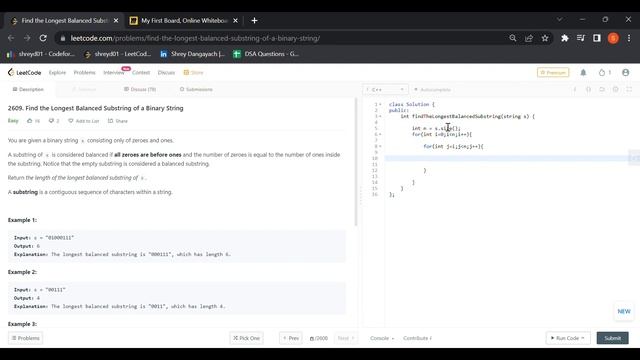Viewport: 640px width, 360px height.
Task: Open the user profile avatar in LeetCode
Action: coord(626,73)
